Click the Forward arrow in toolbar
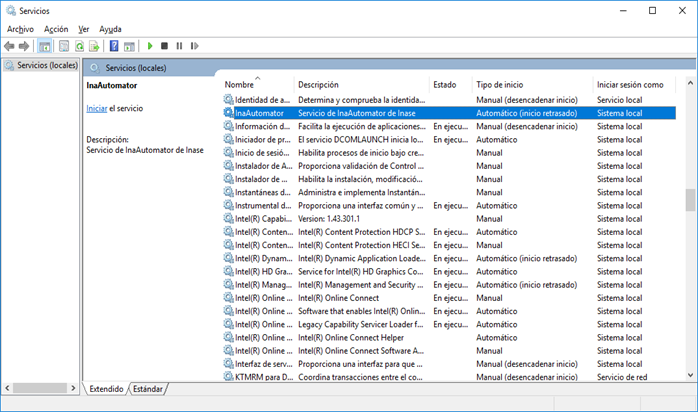698x412 pixels. coord(24,46)
